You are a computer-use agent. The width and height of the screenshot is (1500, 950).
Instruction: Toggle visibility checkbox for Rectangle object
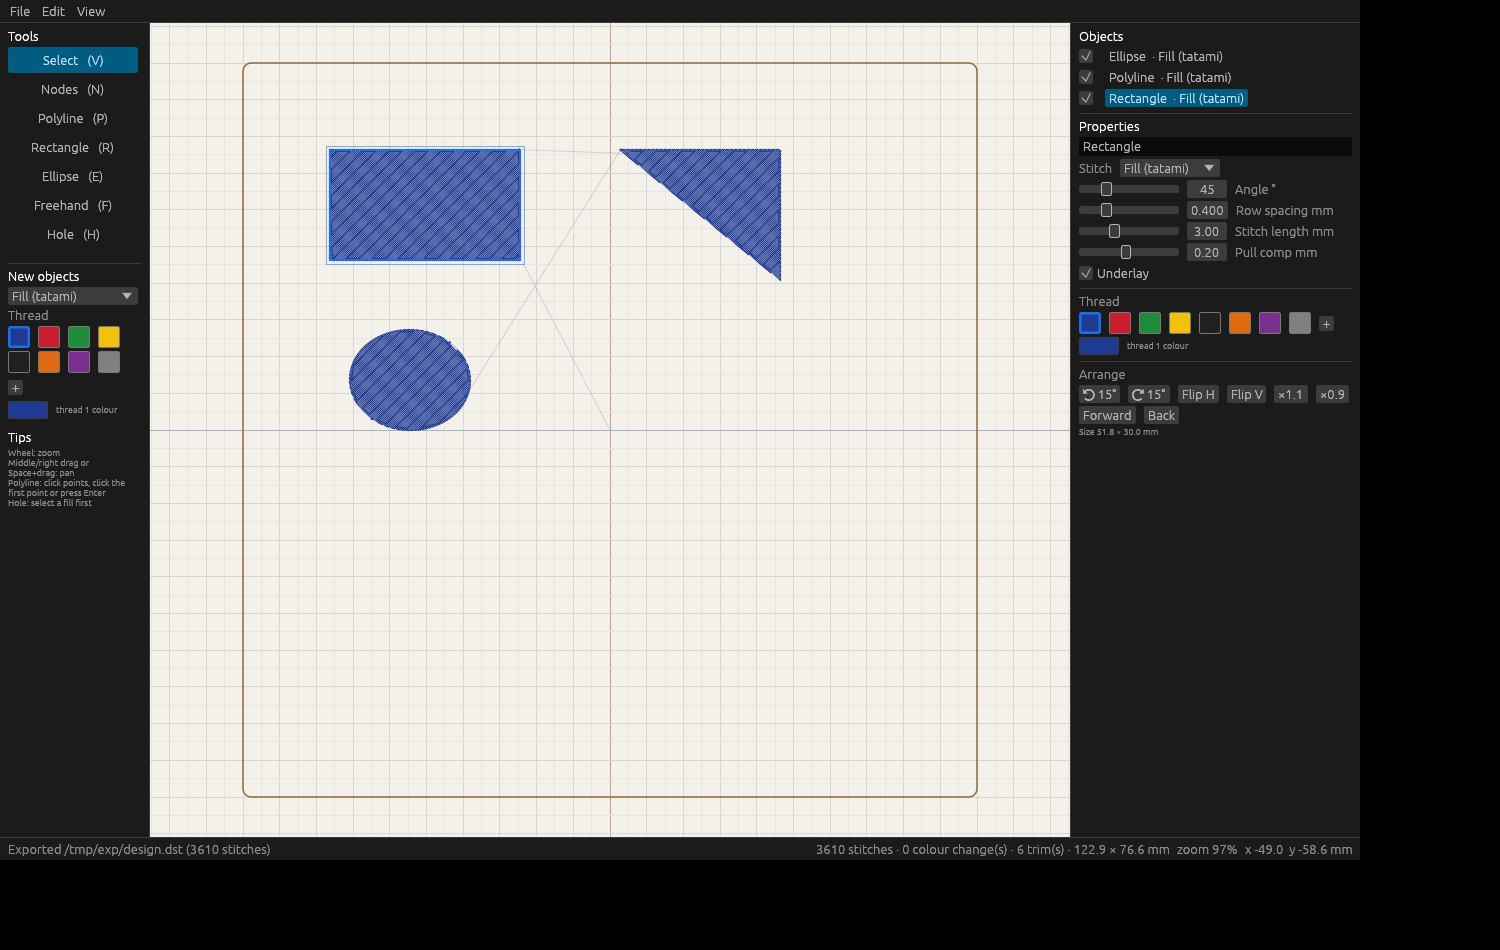click(x=1086, y=98)
